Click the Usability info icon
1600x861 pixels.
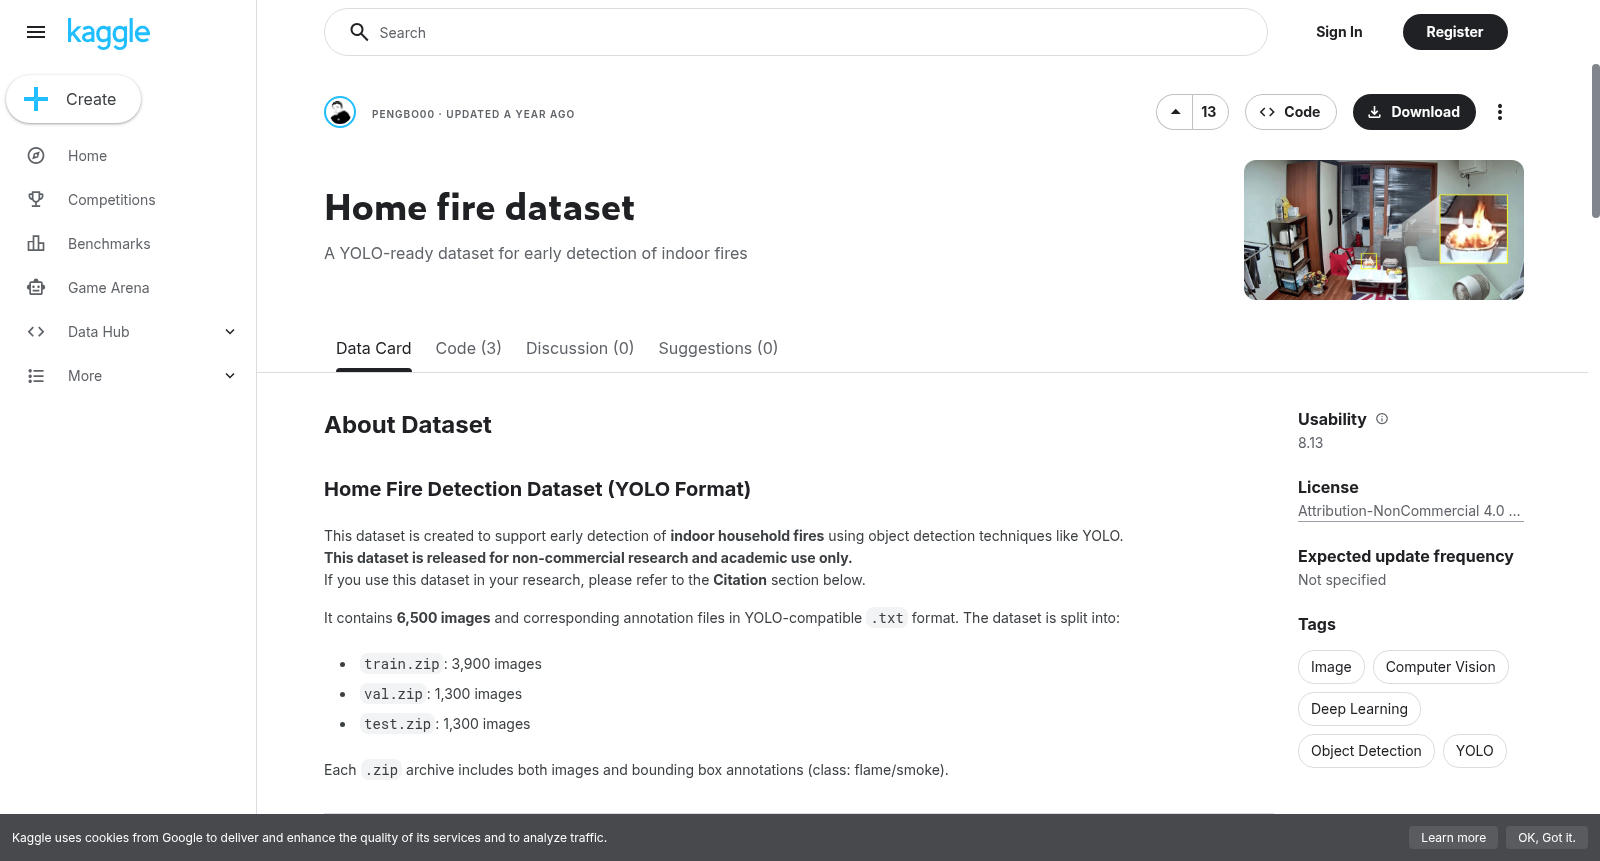1382,419
